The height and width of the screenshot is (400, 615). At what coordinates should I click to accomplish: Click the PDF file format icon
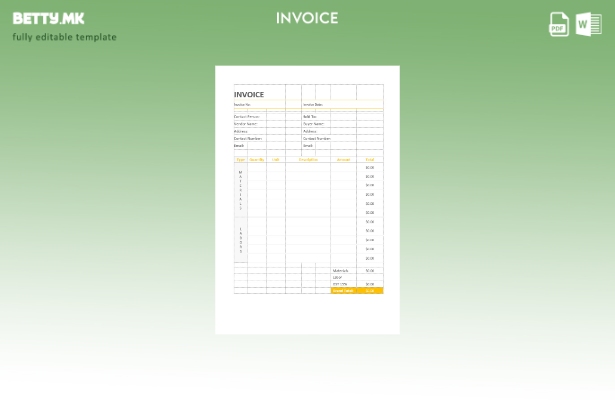pos(559,24)
